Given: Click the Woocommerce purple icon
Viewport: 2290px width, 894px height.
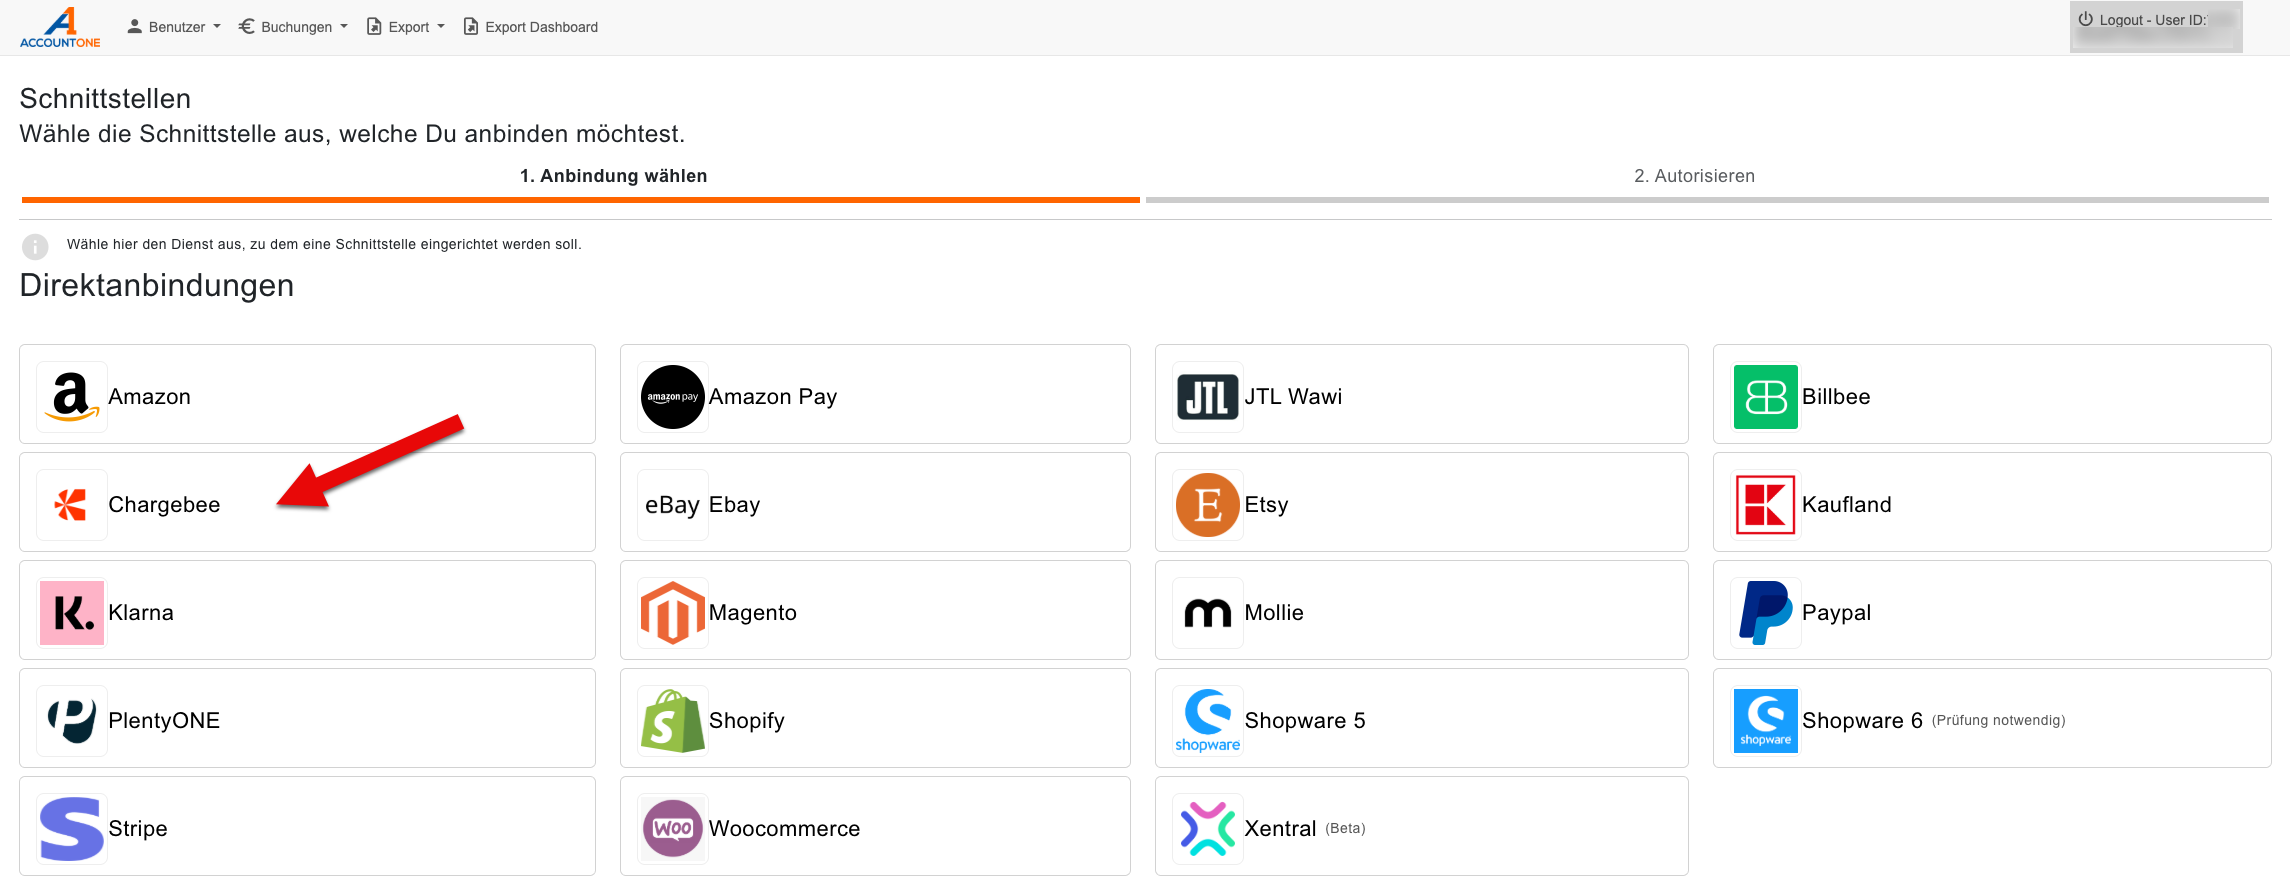Looking at the screenshot, I should click(x=672, y=829).
